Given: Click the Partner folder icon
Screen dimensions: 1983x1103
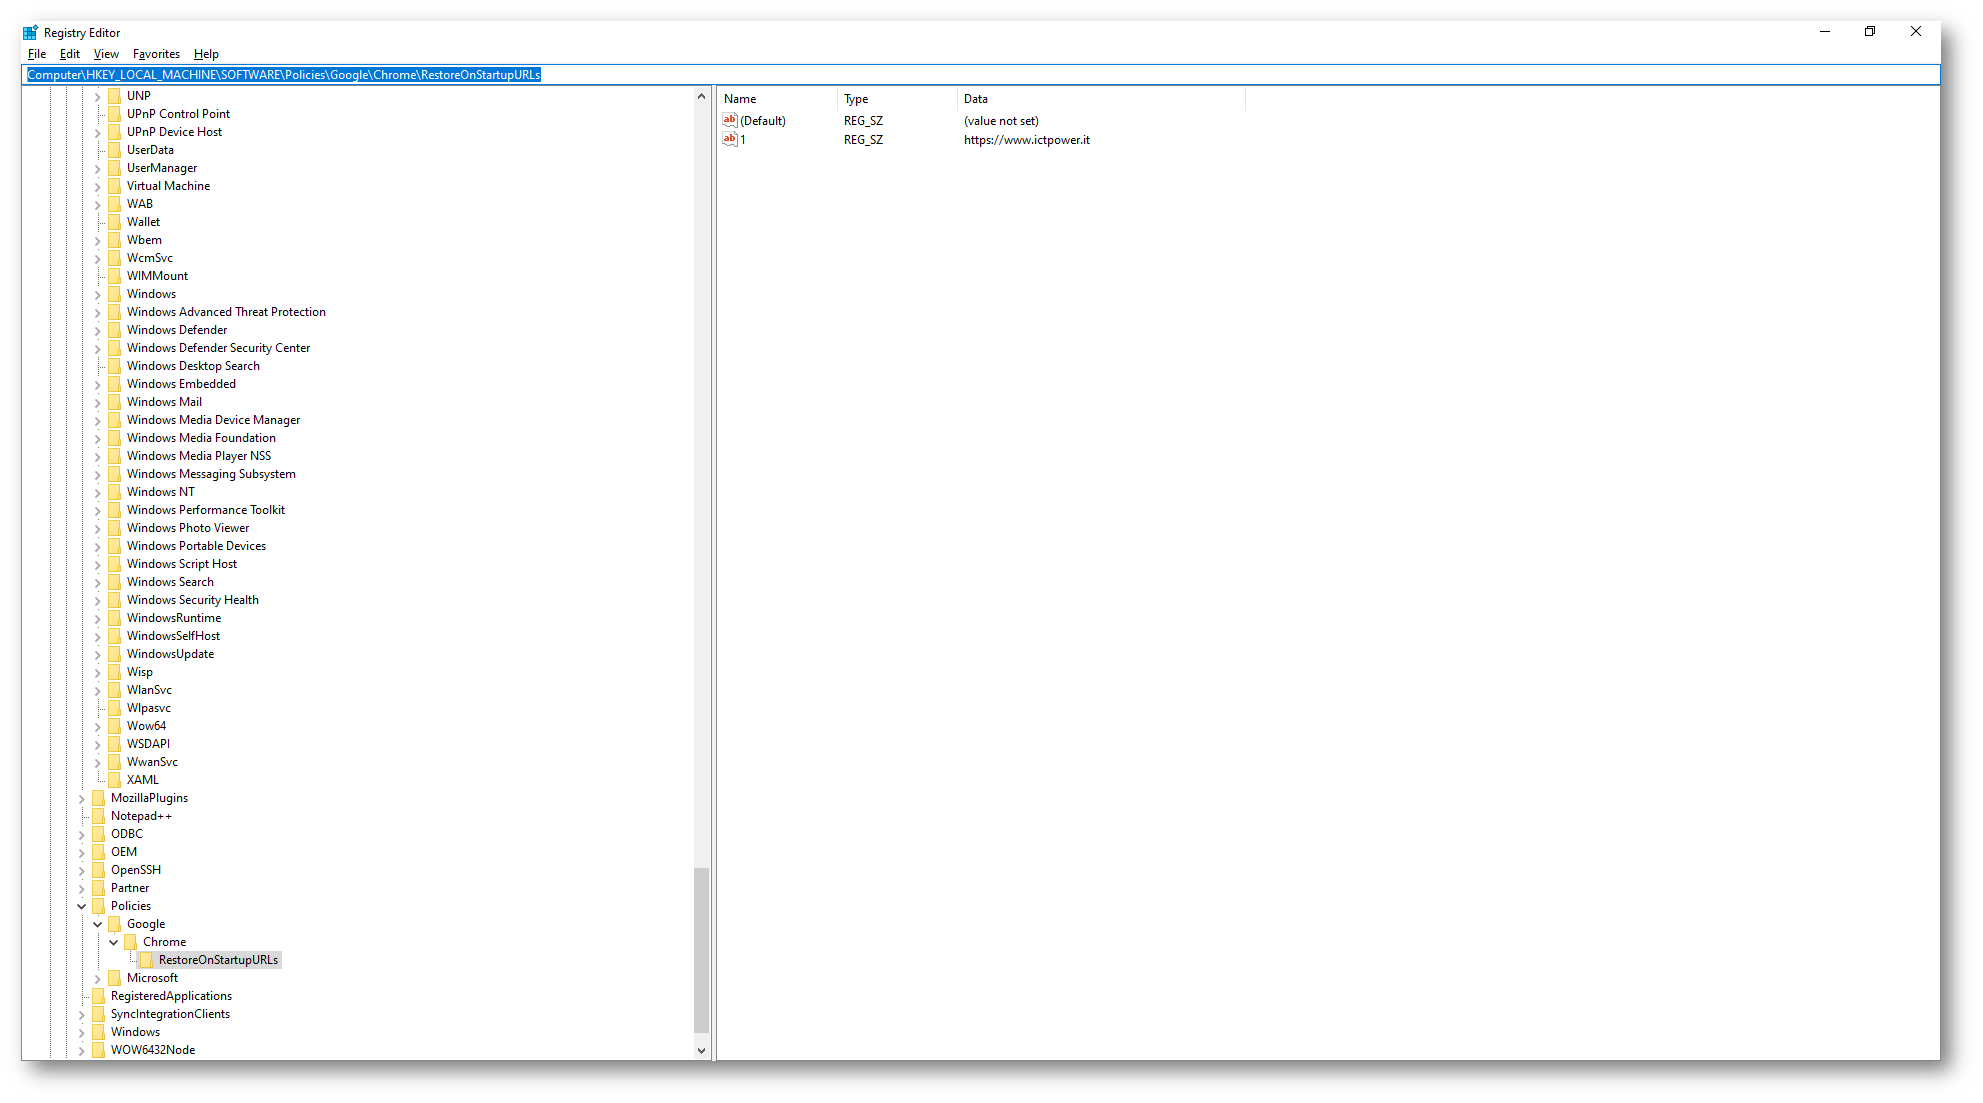Looking at the screenshot, I should [x=99, y=888].
